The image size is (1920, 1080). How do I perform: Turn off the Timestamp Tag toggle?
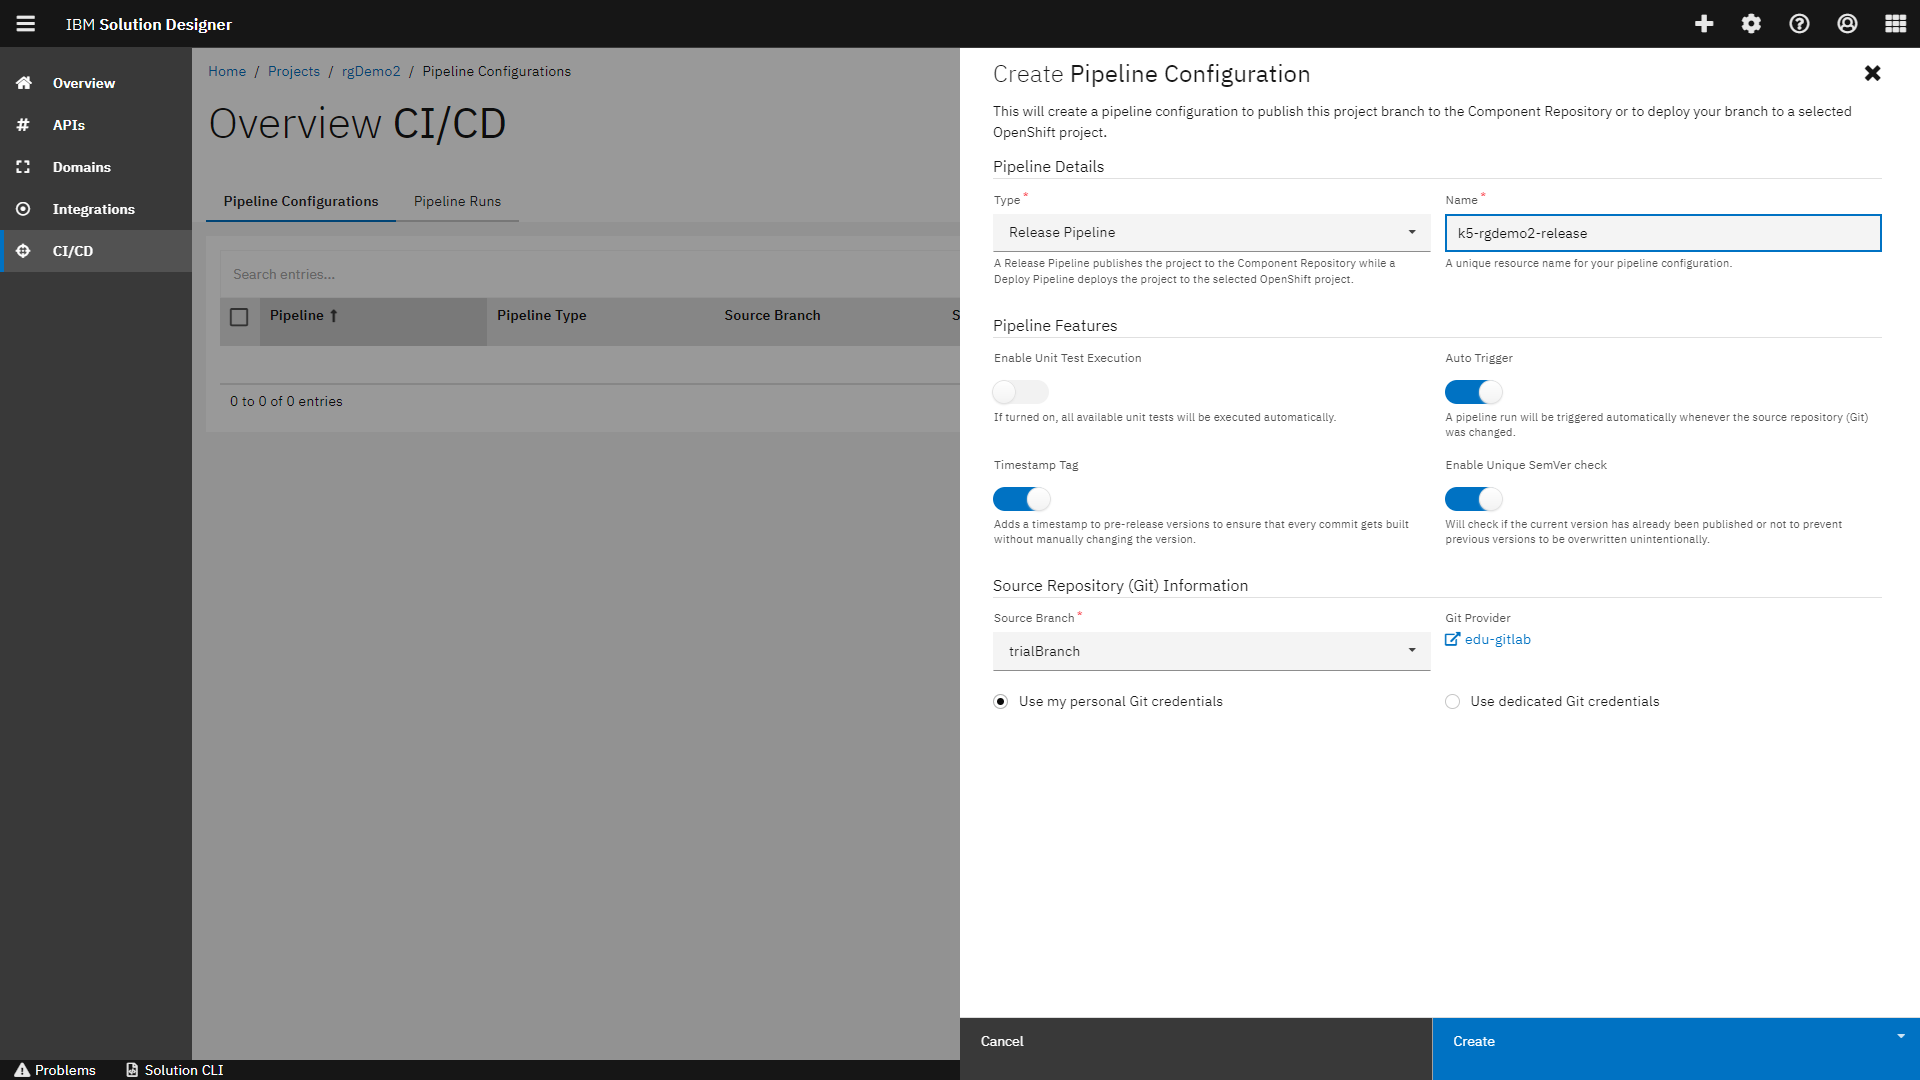[1021, 499]
